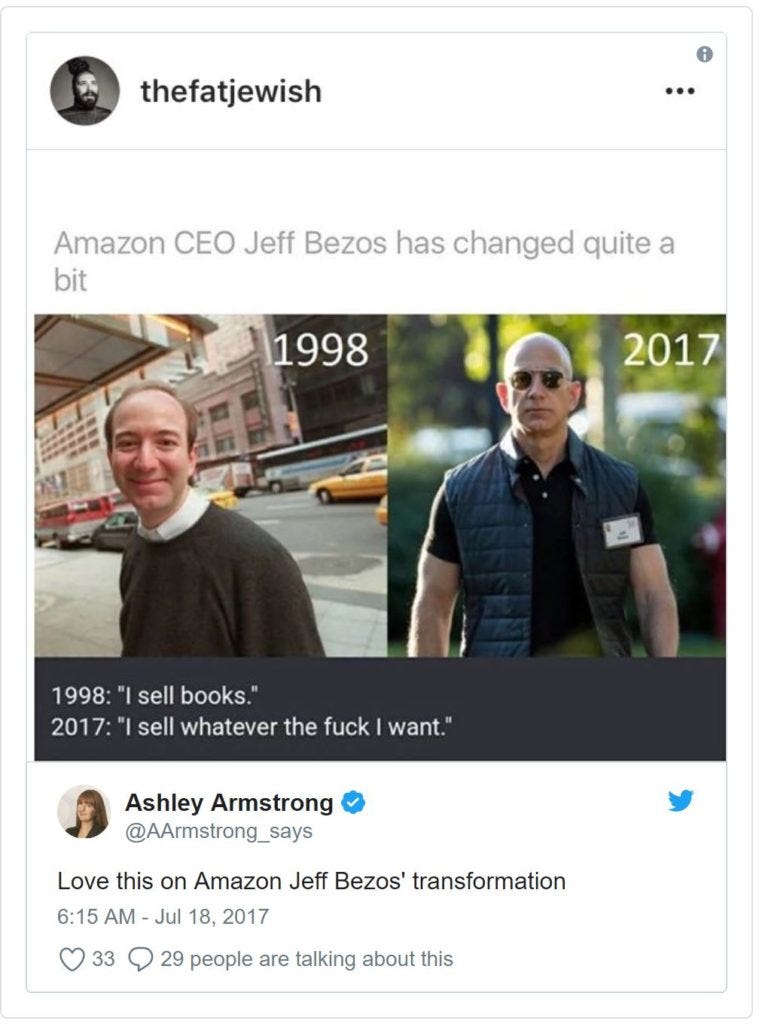Click the 2017 photo half
The height and width of the screenshot is (1024, 759).
coord(557,485)
